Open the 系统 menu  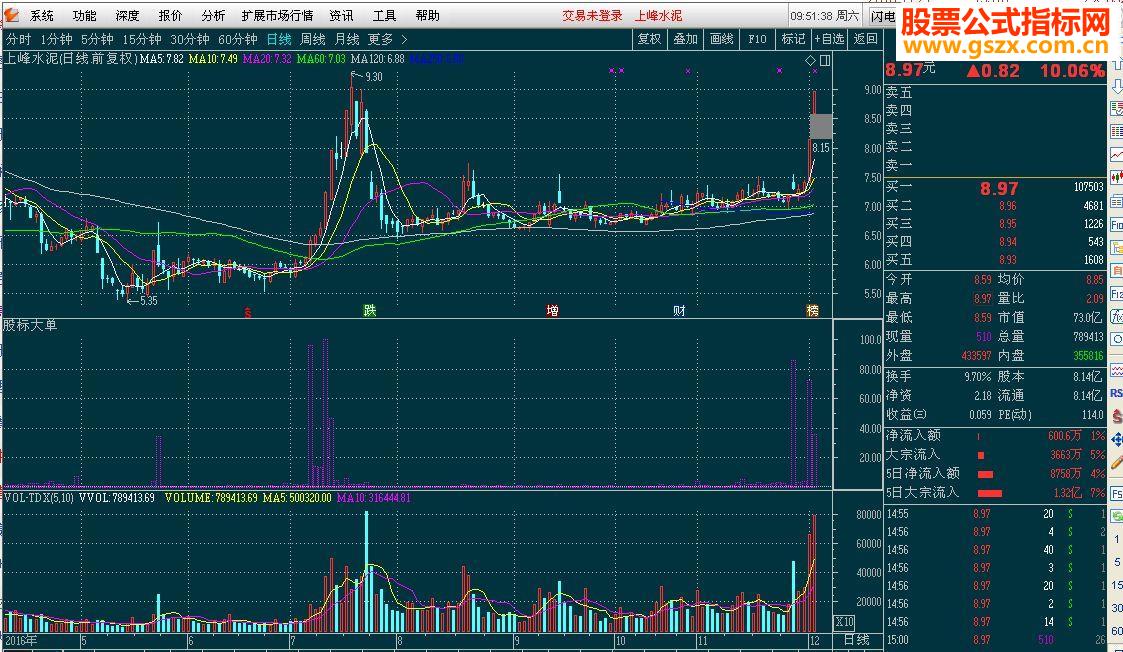(x=42, y=15)
